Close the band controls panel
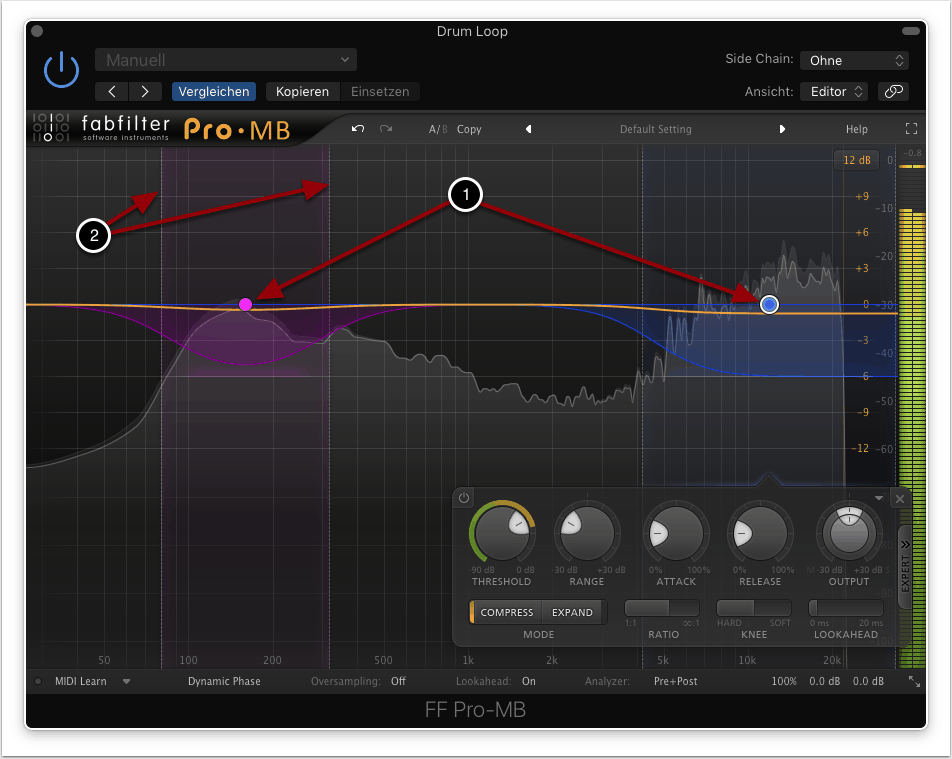Screen dimensions: 952x759 click(x=899, y=498)
